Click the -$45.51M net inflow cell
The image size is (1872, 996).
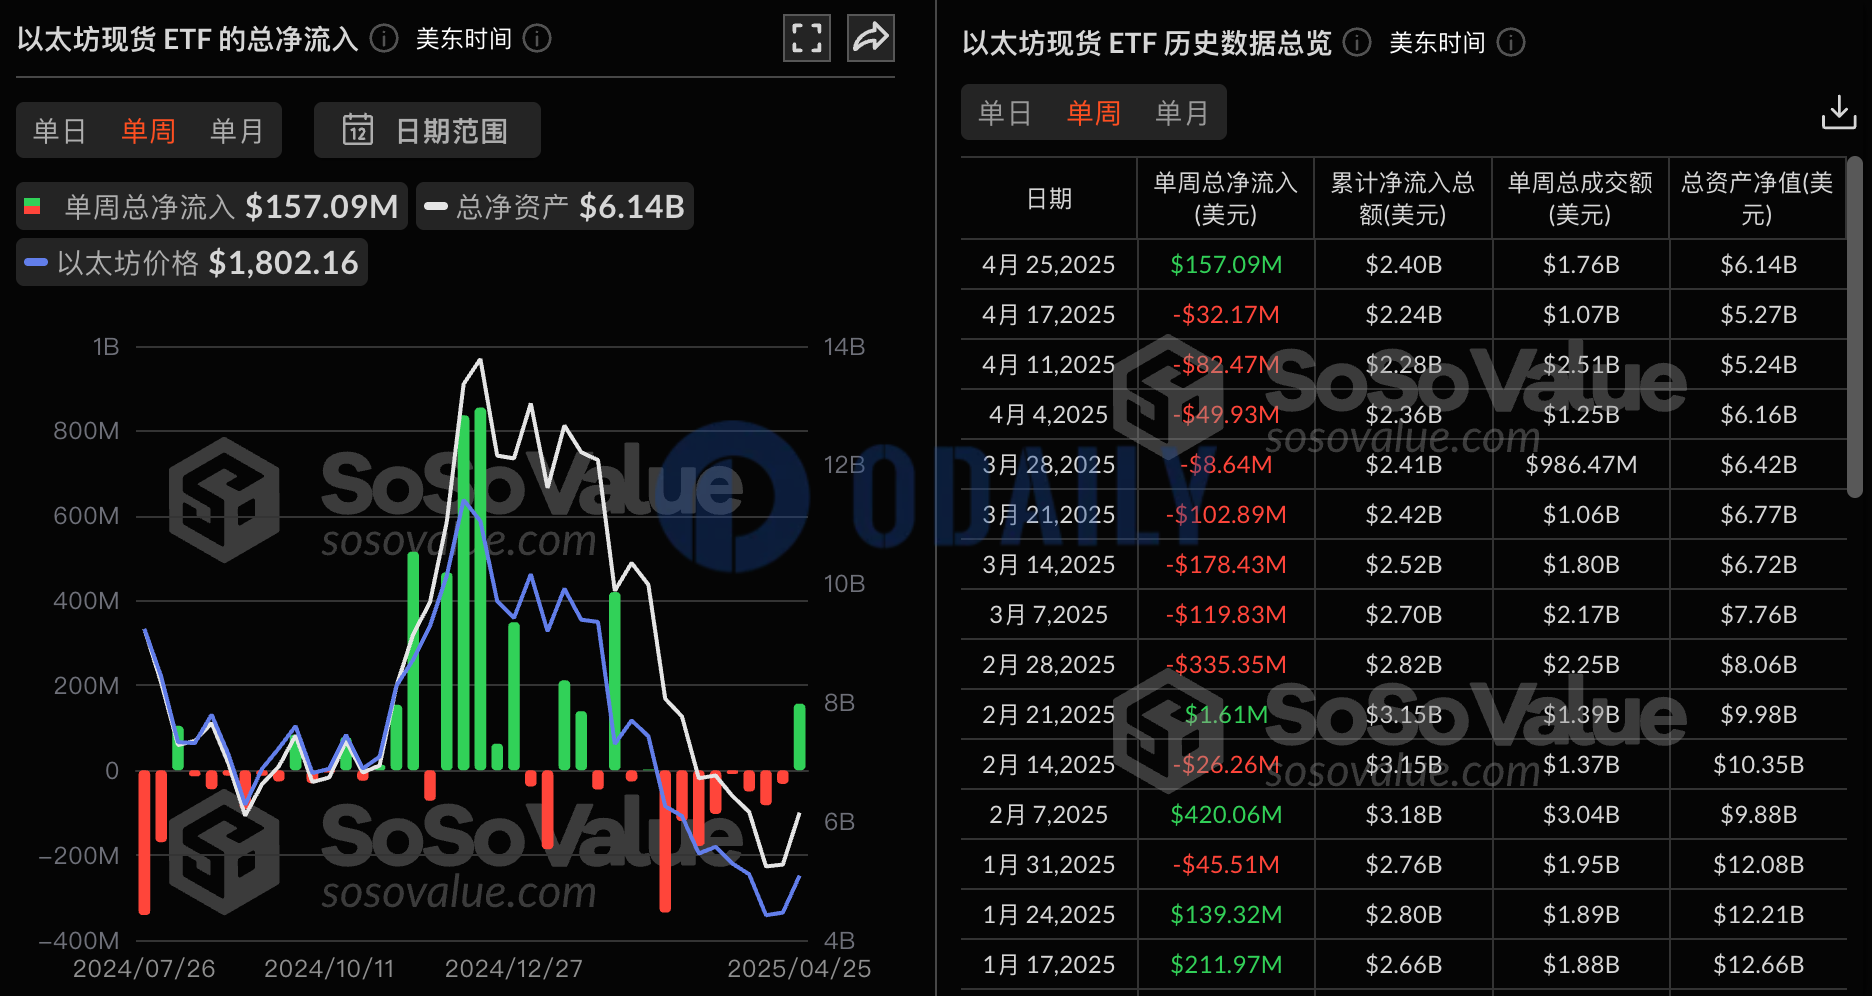1226,865
